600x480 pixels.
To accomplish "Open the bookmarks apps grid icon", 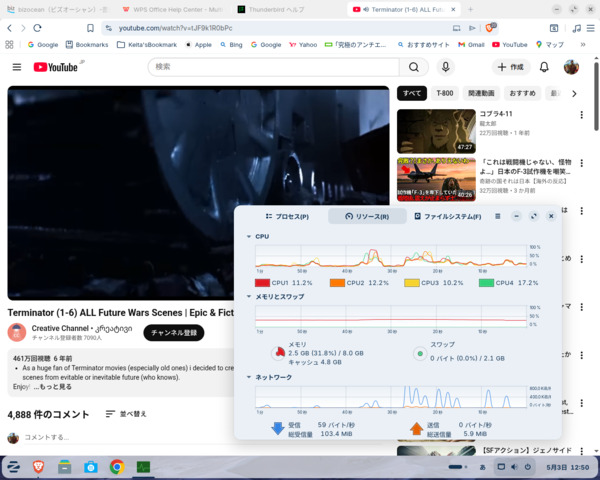I will click(x=10, y=45).
